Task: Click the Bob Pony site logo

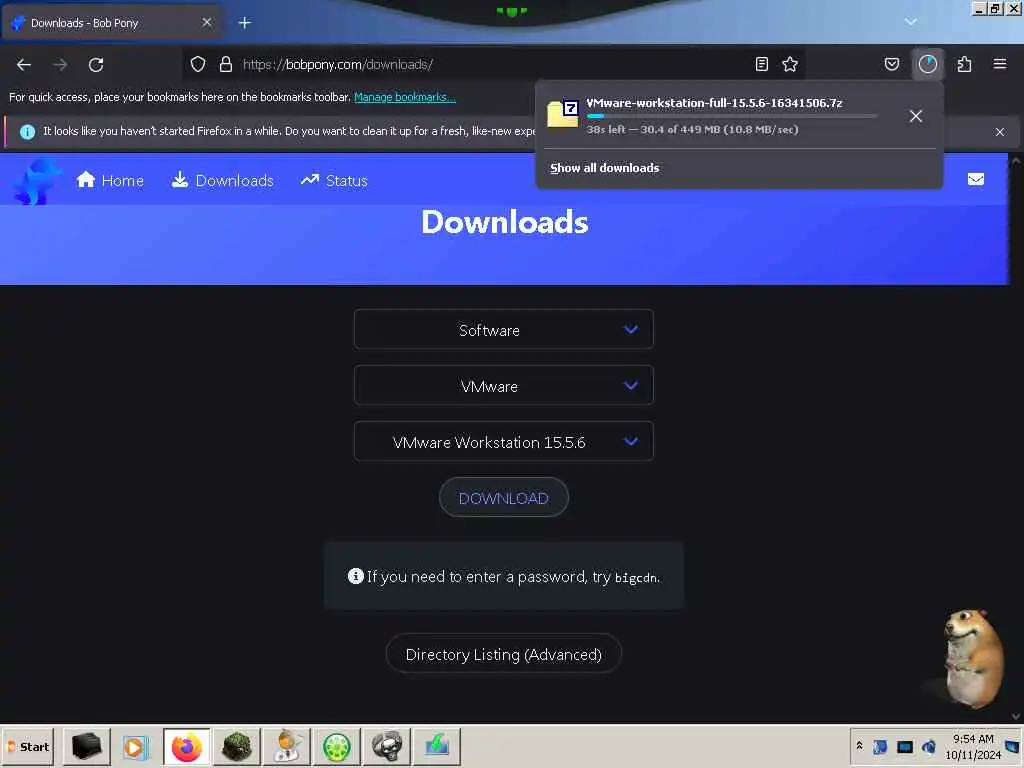Action: pos(37,181)
